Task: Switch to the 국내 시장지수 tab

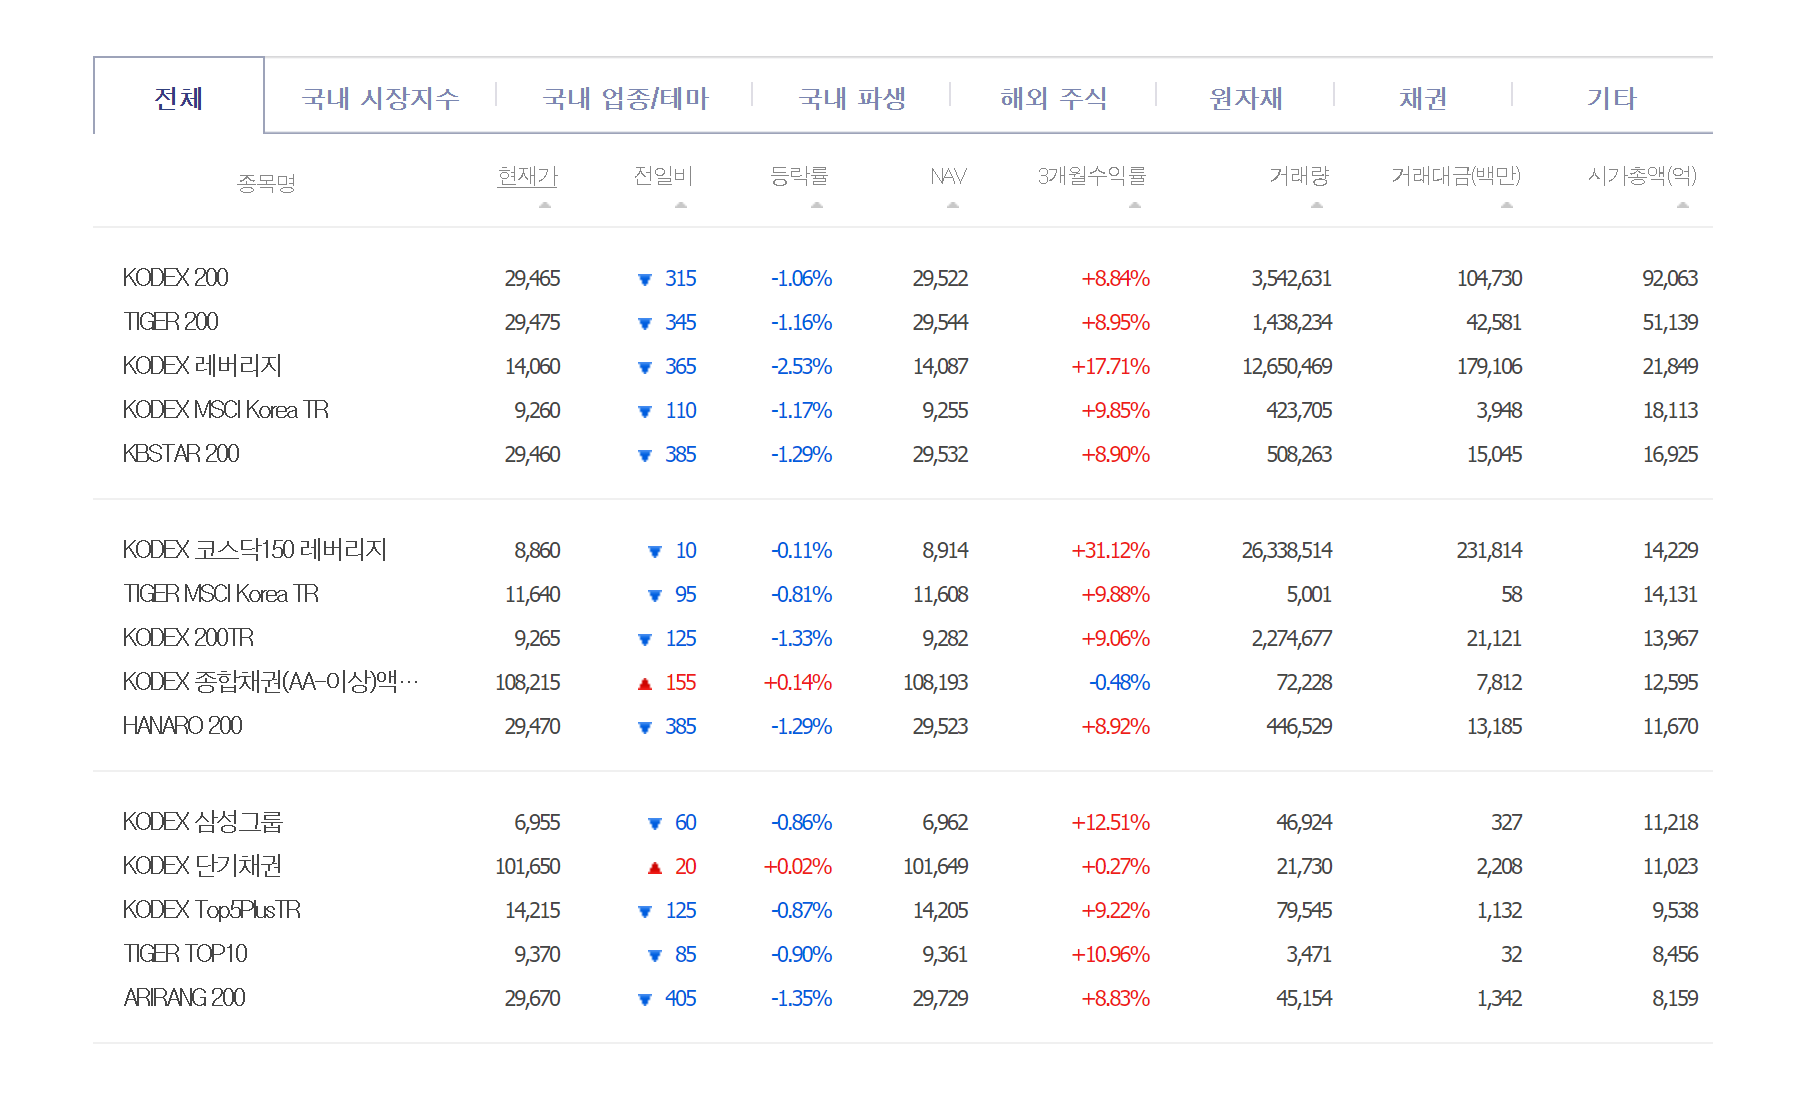Action: point(380,98)
